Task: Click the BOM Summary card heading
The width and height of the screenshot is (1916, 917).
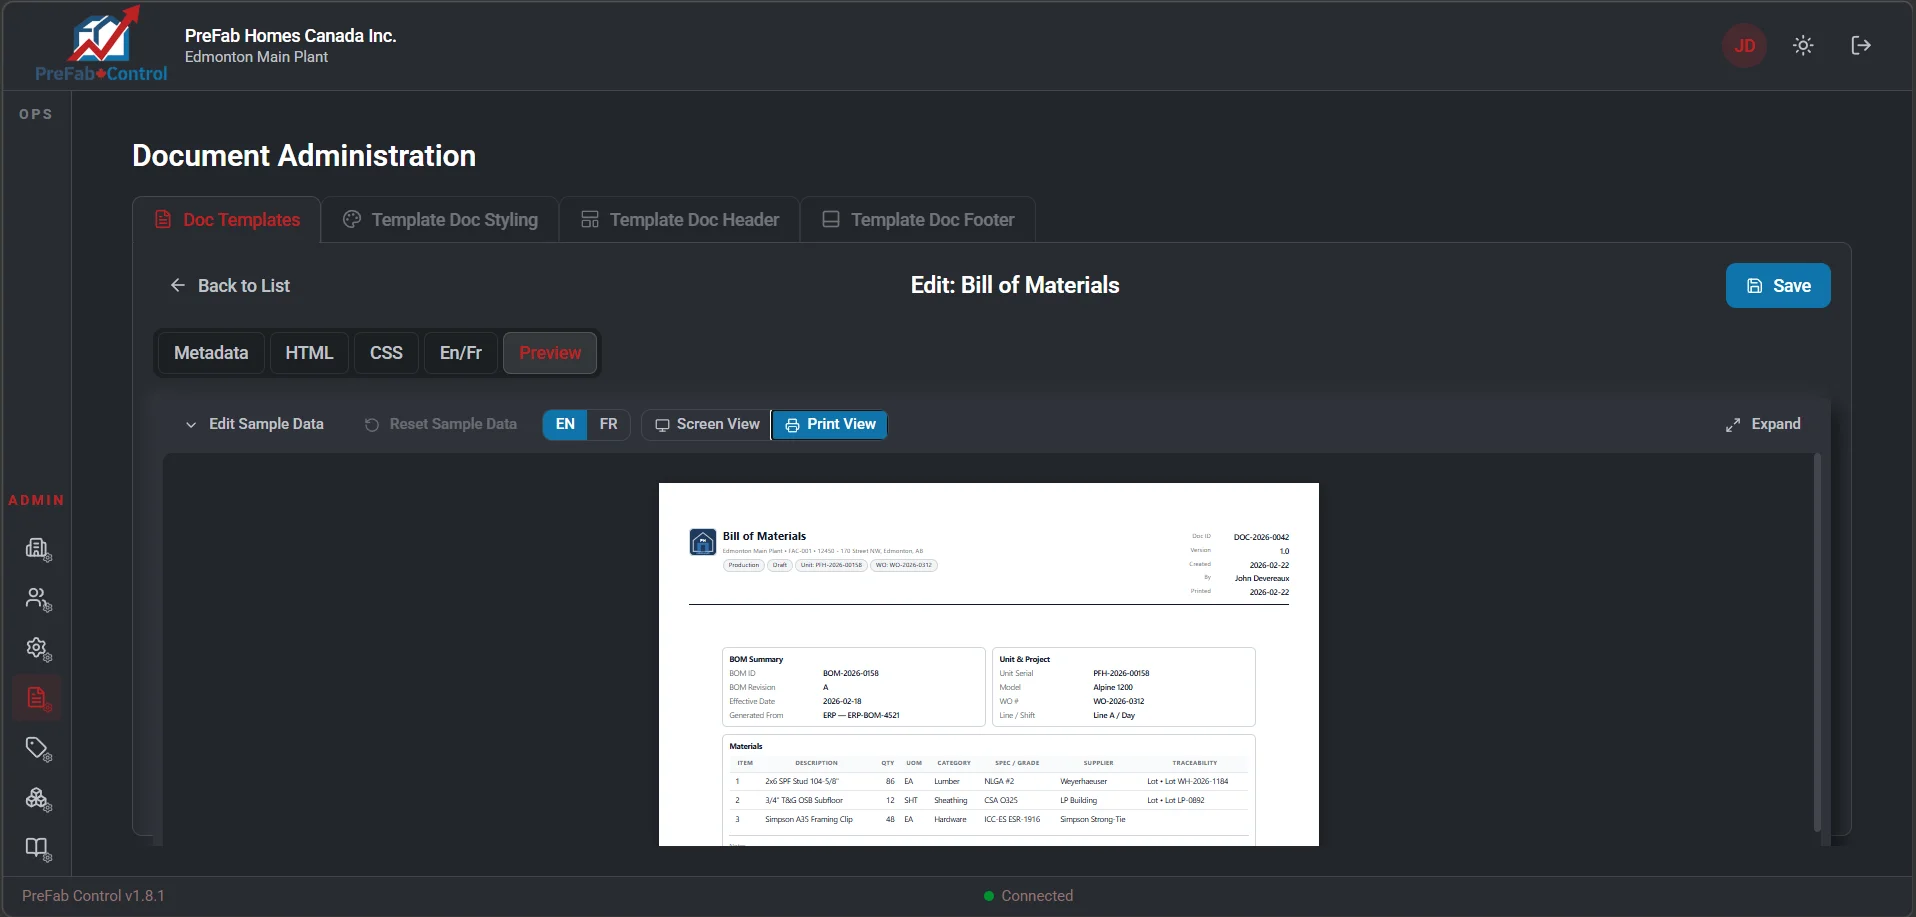Action: (756, 659)
